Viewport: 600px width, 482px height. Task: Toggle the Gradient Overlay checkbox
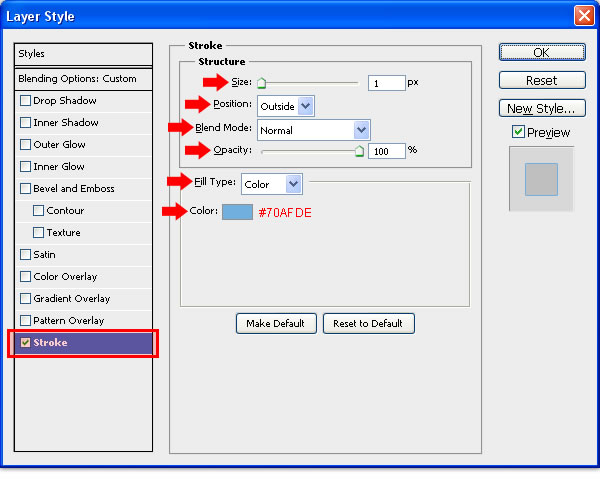click(25, 298)
